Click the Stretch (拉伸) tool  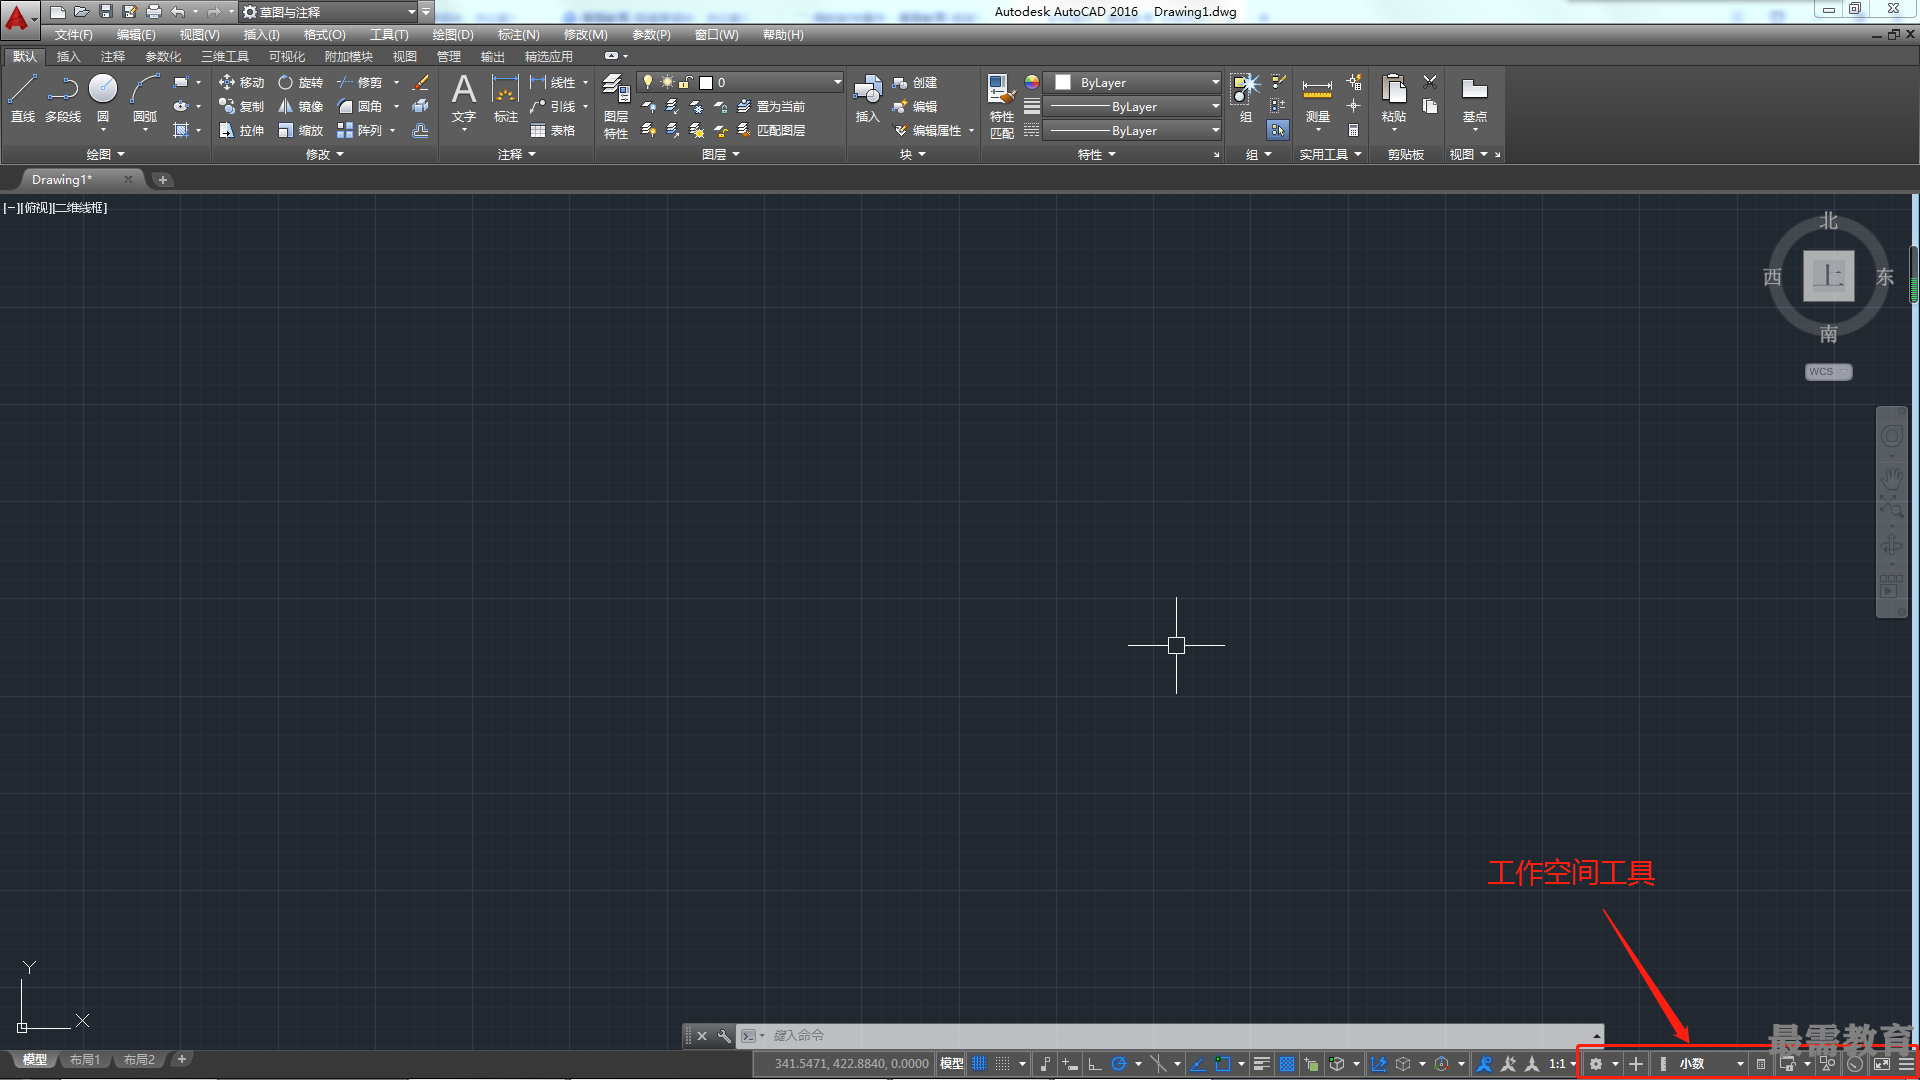click(x=241, y=130)
